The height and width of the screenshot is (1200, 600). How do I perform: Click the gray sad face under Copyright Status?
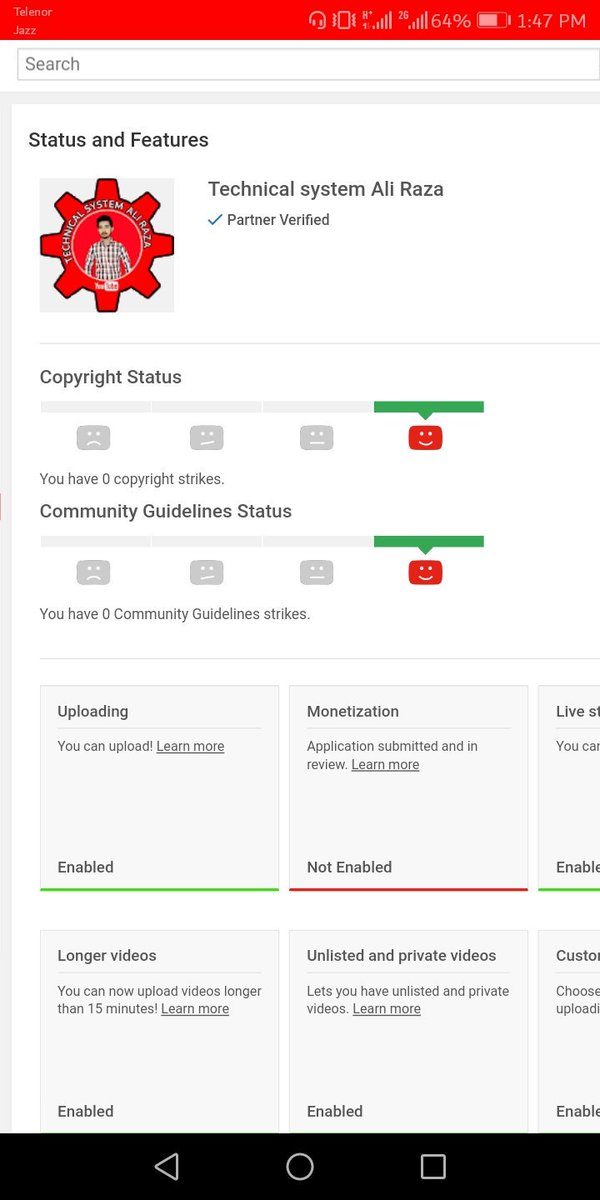[x=93, y=437]
